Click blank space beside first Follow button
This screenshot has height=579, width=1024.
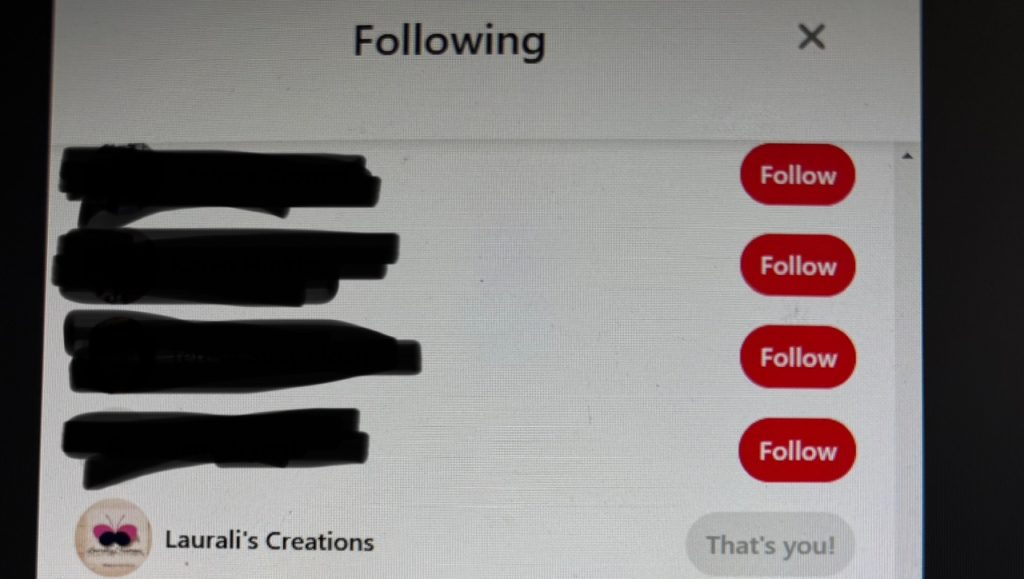tap(562, 176)
